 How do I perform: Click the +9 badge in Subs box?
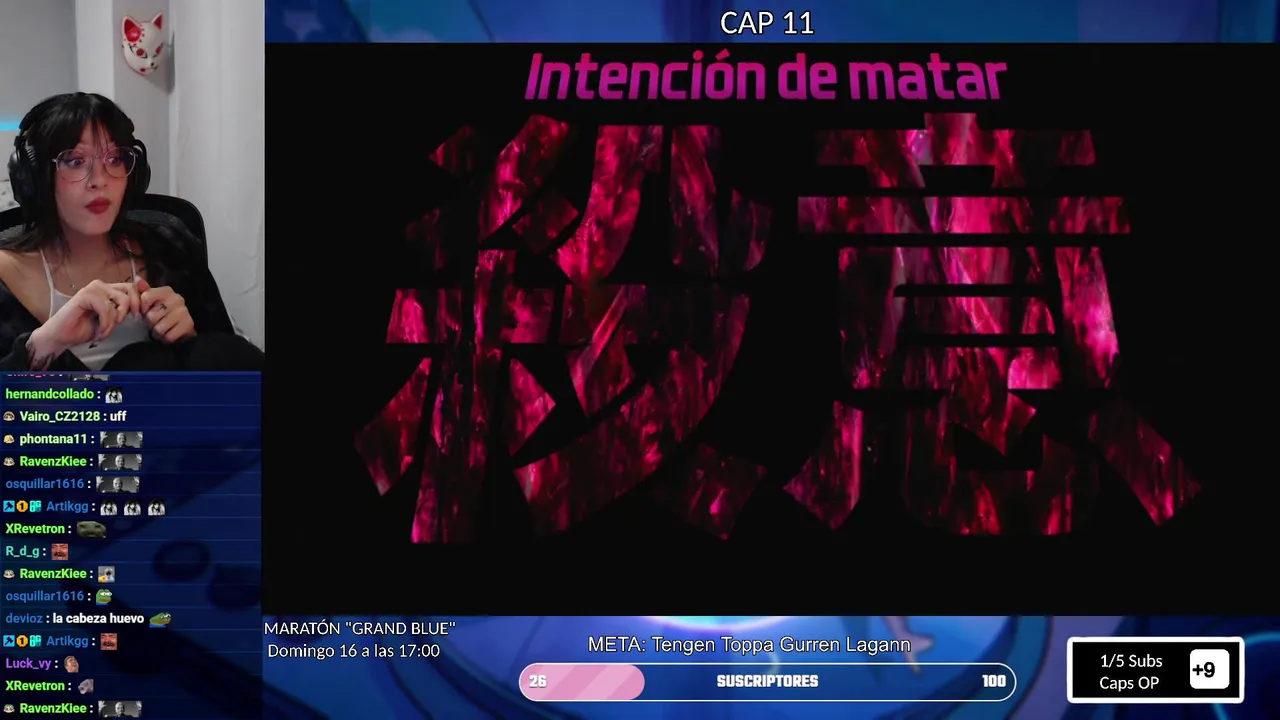1208,670
